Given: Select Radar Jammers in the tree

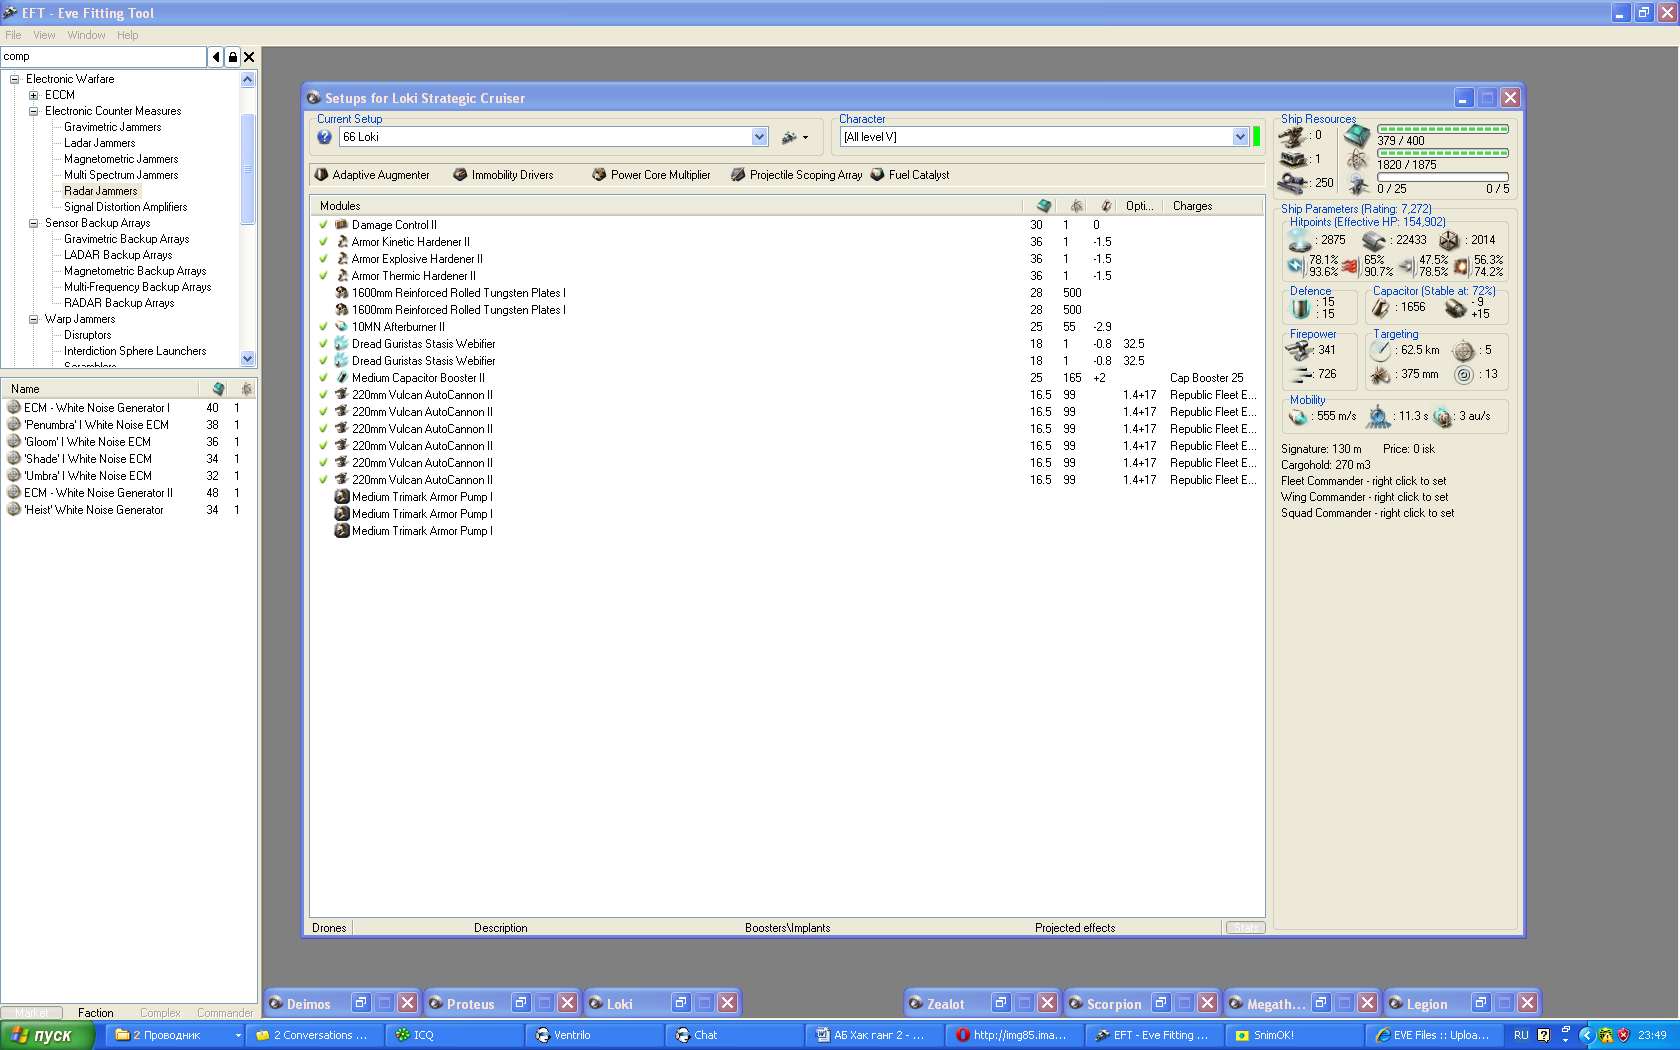Looking at the screenshot, I should [x=101, y=191].
